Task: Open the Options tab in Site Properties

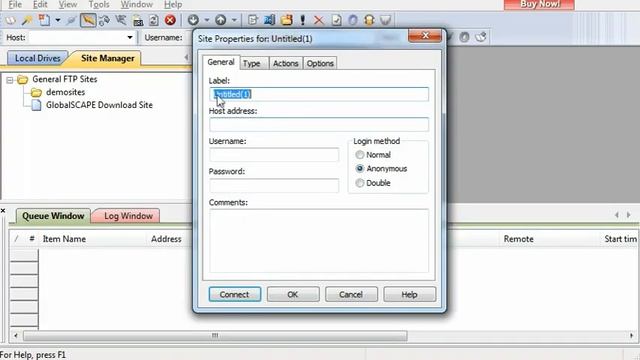Action: pyautogui.click(x=320, y=63)
